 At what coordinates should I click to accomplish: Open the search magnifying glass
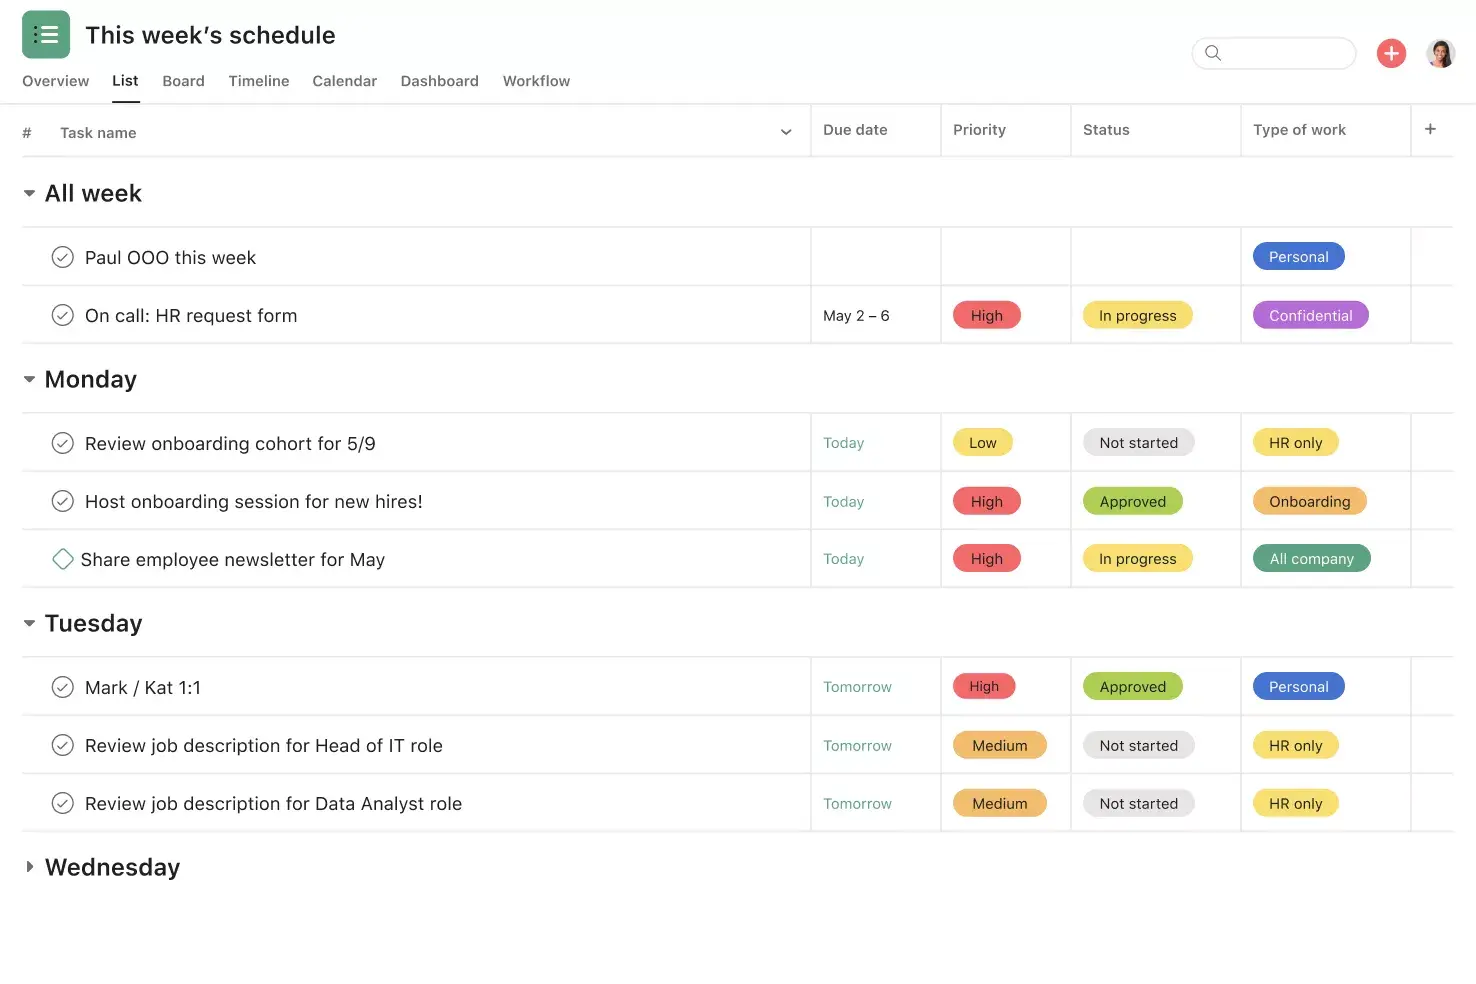pos(1213,53)
